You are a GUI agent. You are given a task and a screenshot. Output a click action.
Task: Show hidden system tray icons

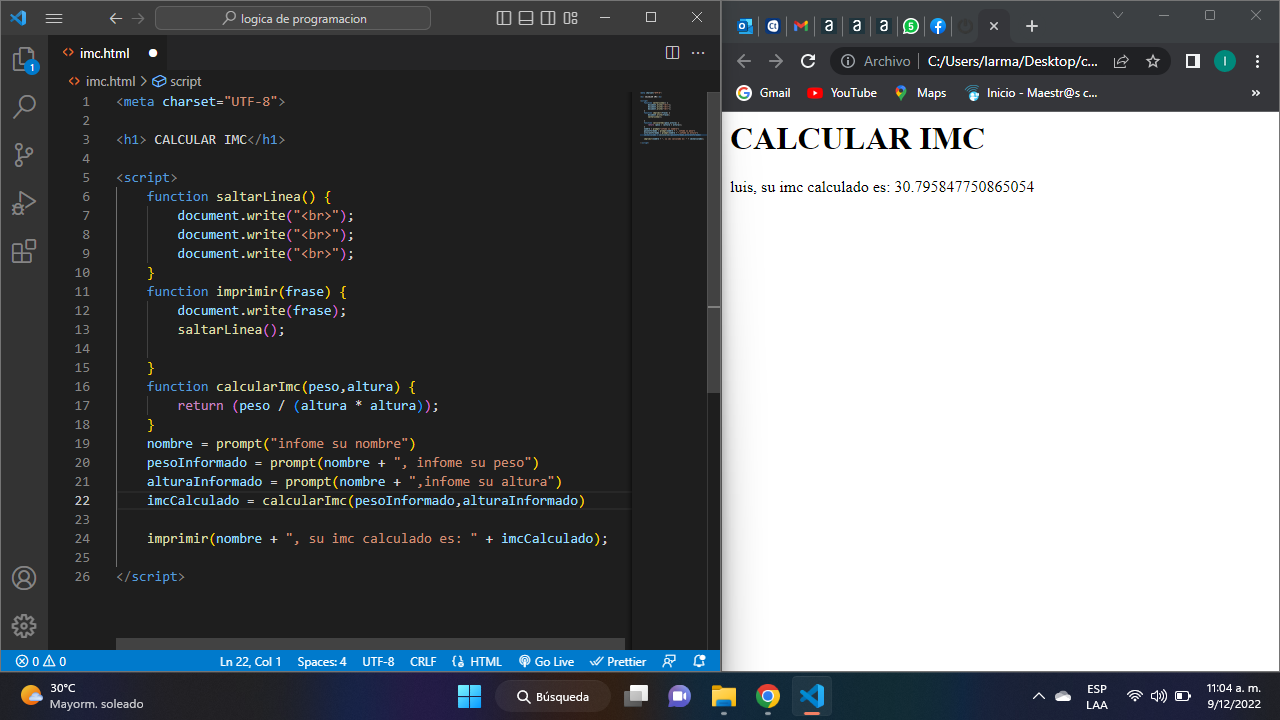[1038, 696]
